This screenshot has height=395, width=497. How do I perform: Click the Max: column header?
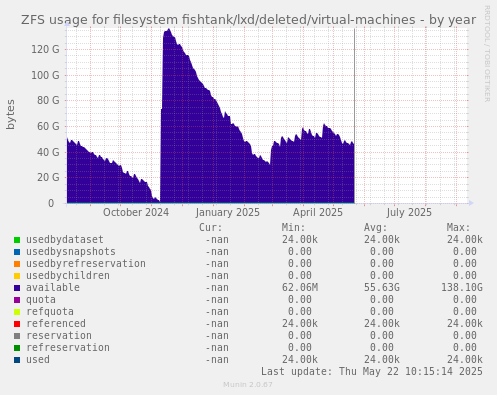coord(458,228)
